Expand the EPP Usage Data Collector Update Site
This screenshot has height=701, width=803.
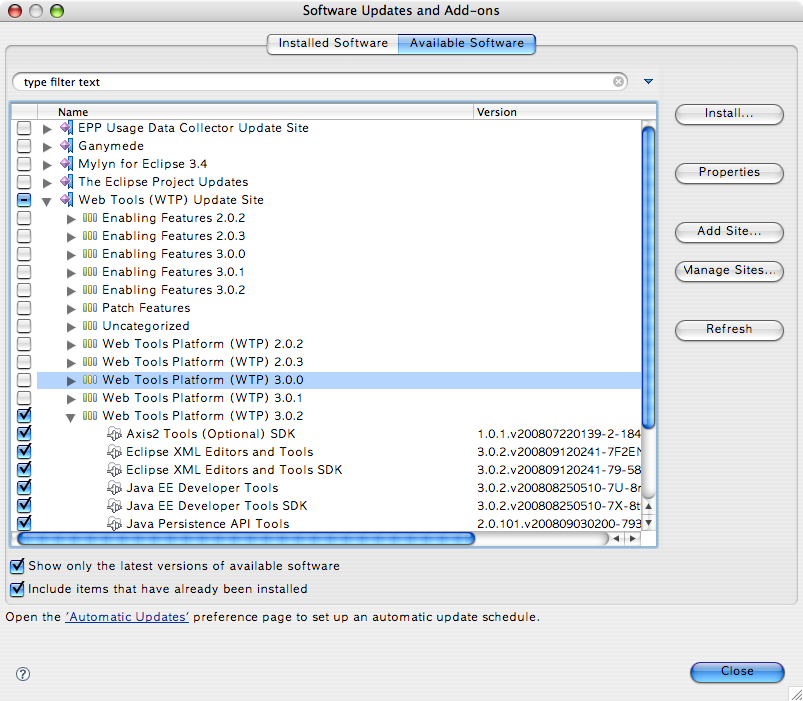[47, 129]
